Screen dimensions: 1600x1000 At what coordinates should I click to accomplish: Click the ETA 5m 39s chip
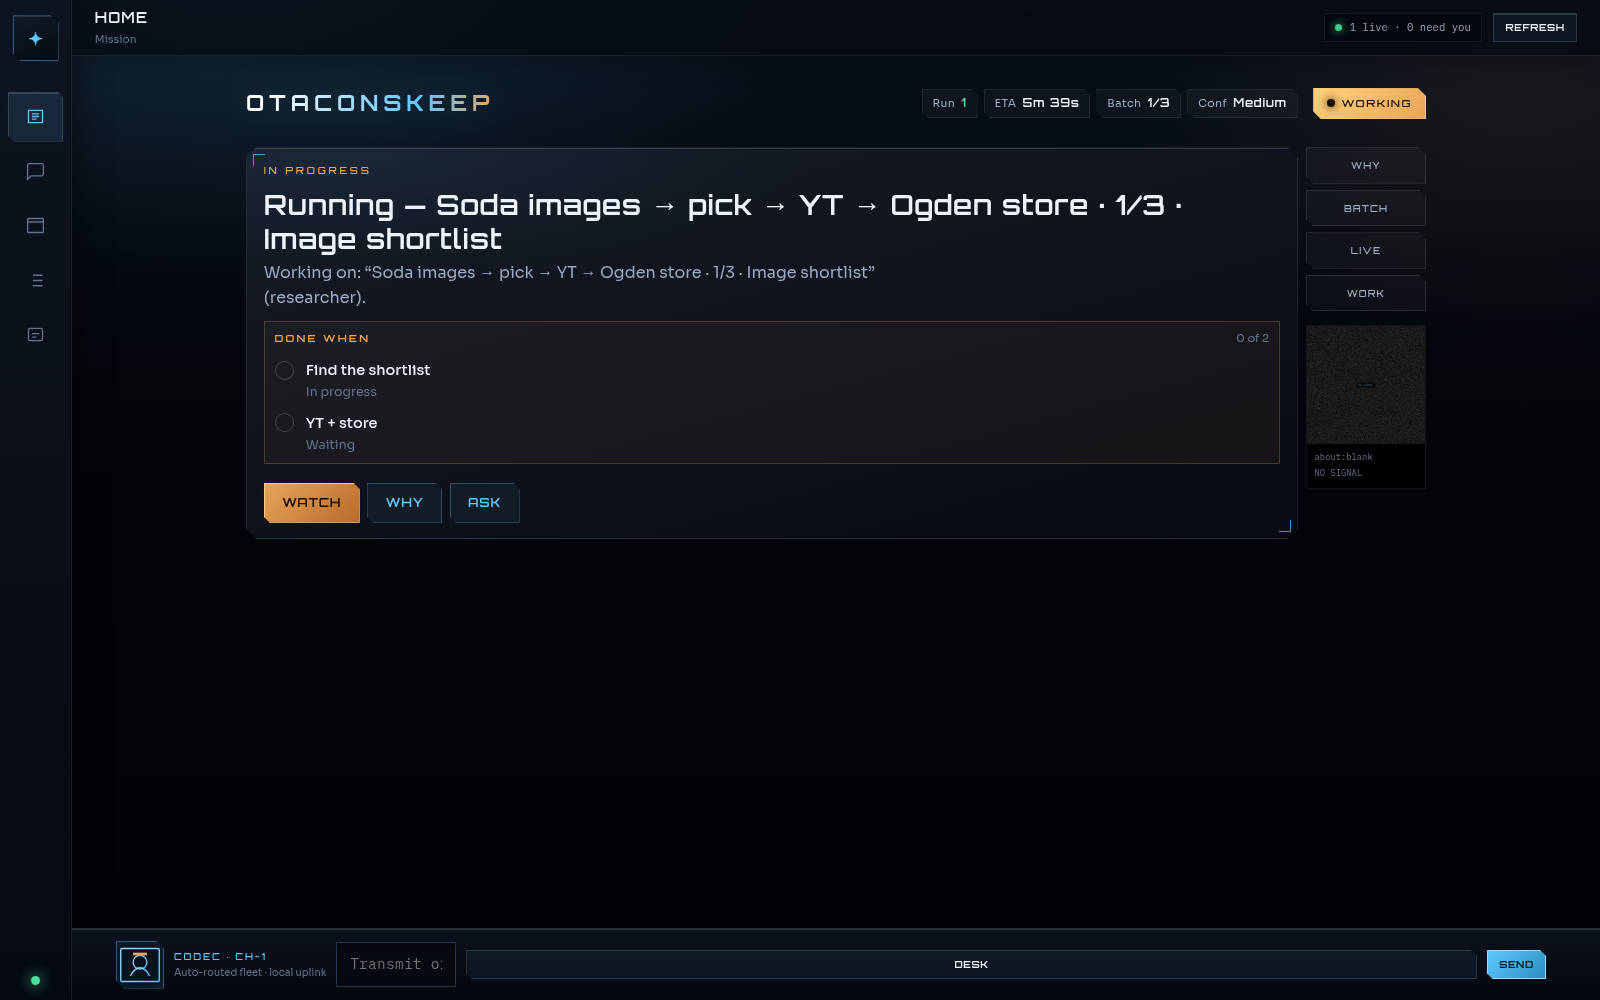pyautogui.click(x=1036, y=103)
